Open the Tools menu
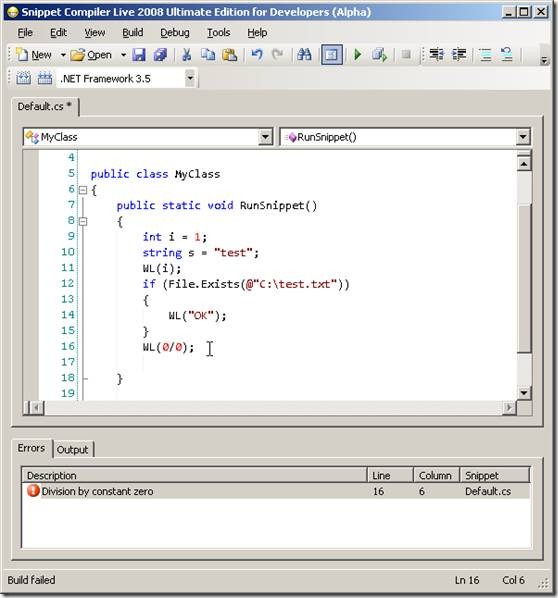 click(219, 33)
